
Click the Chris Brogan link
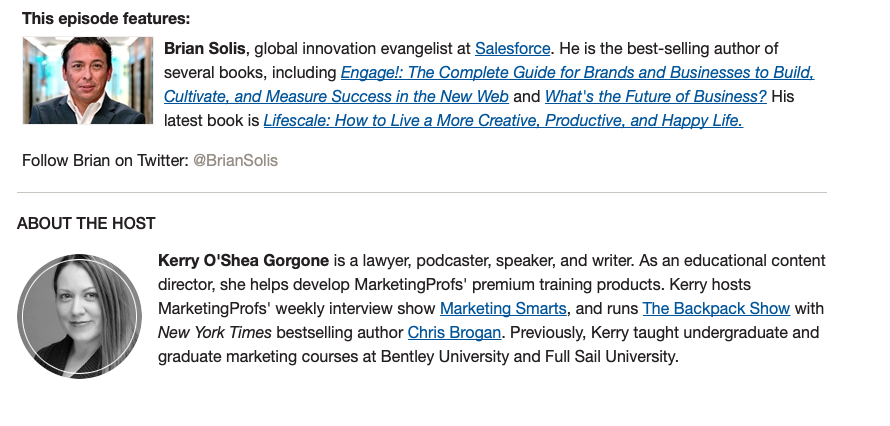454,332
